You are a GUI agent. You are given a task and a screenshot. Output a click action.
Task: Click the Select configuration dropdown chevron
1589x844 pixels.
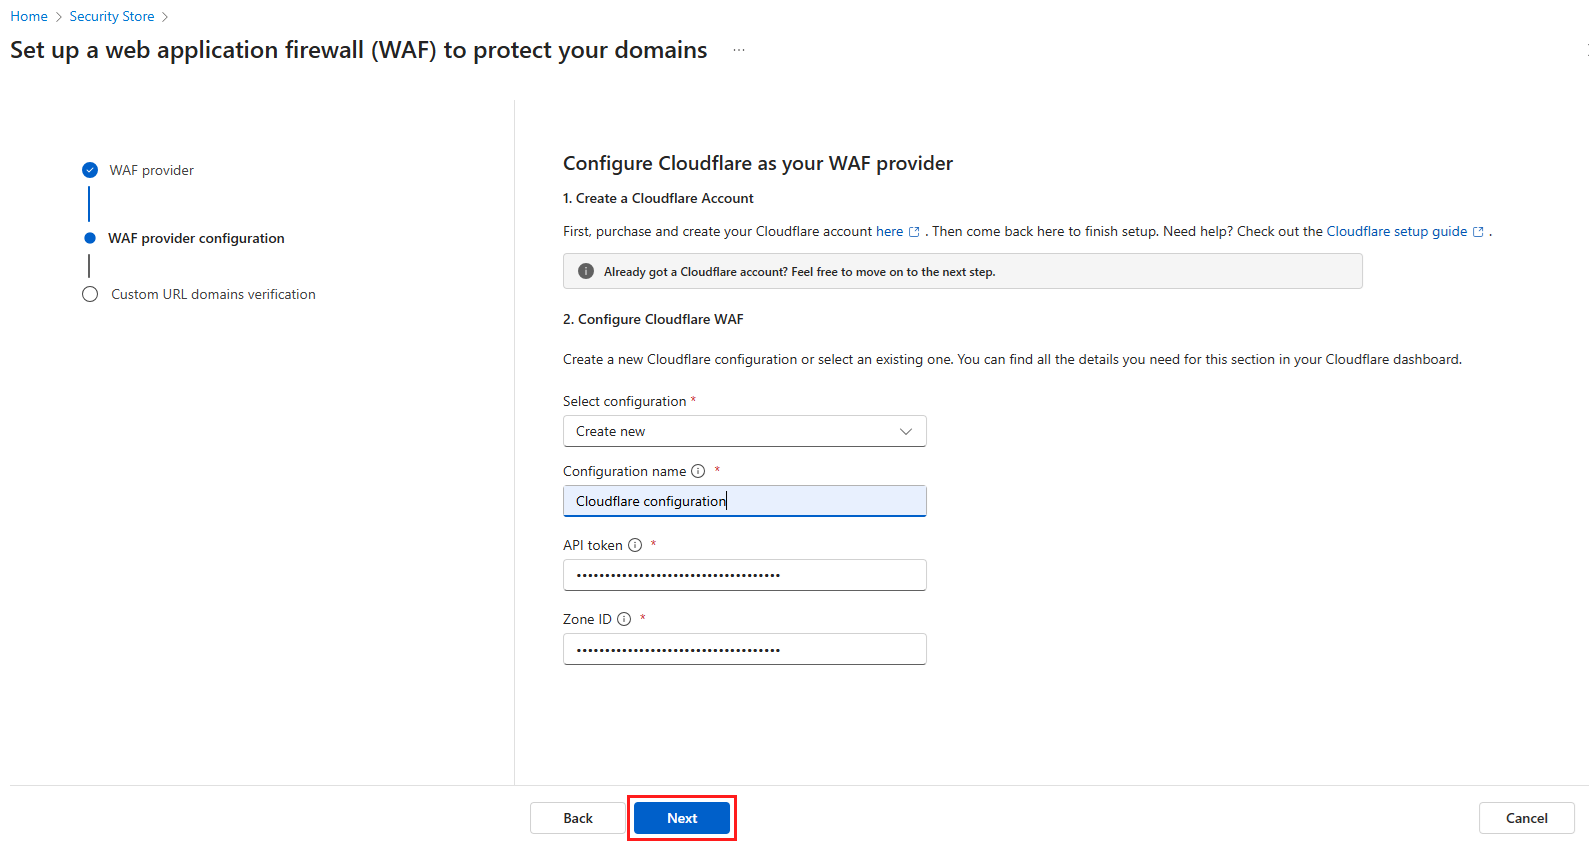pyautogui.click(x=906, y=431)
